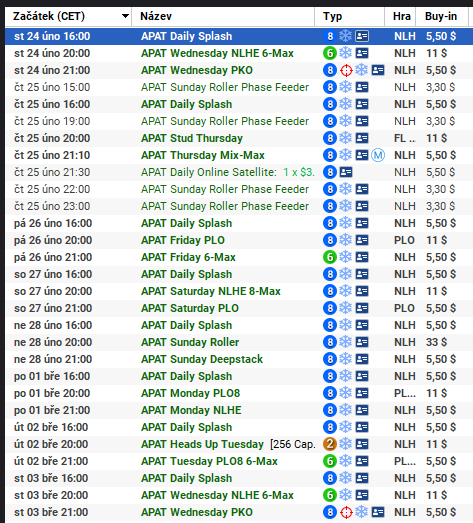Viewport: 473px width, 523px height.
Task: Select the APAT Sunday Deepstack tournament
Action: [x=239, y=359]
